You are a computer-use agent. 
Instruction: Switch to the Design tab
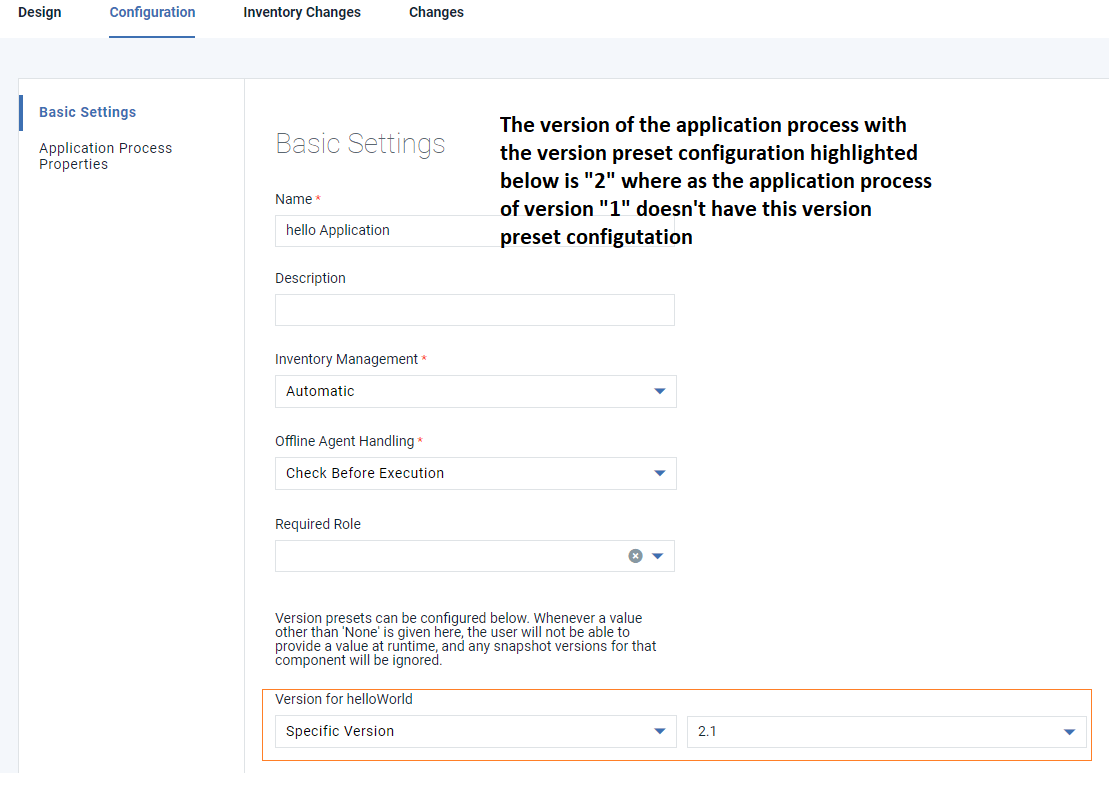pyautogui.click(x=40, y=13)
